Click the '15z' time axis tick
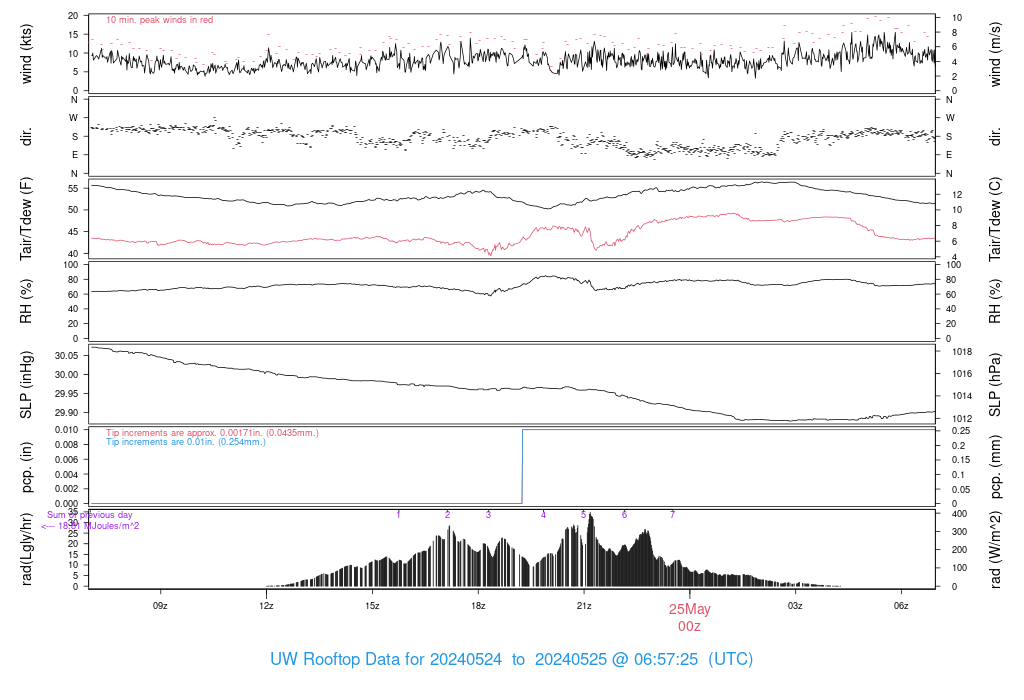1024x700 pixels. coord(372,606)
